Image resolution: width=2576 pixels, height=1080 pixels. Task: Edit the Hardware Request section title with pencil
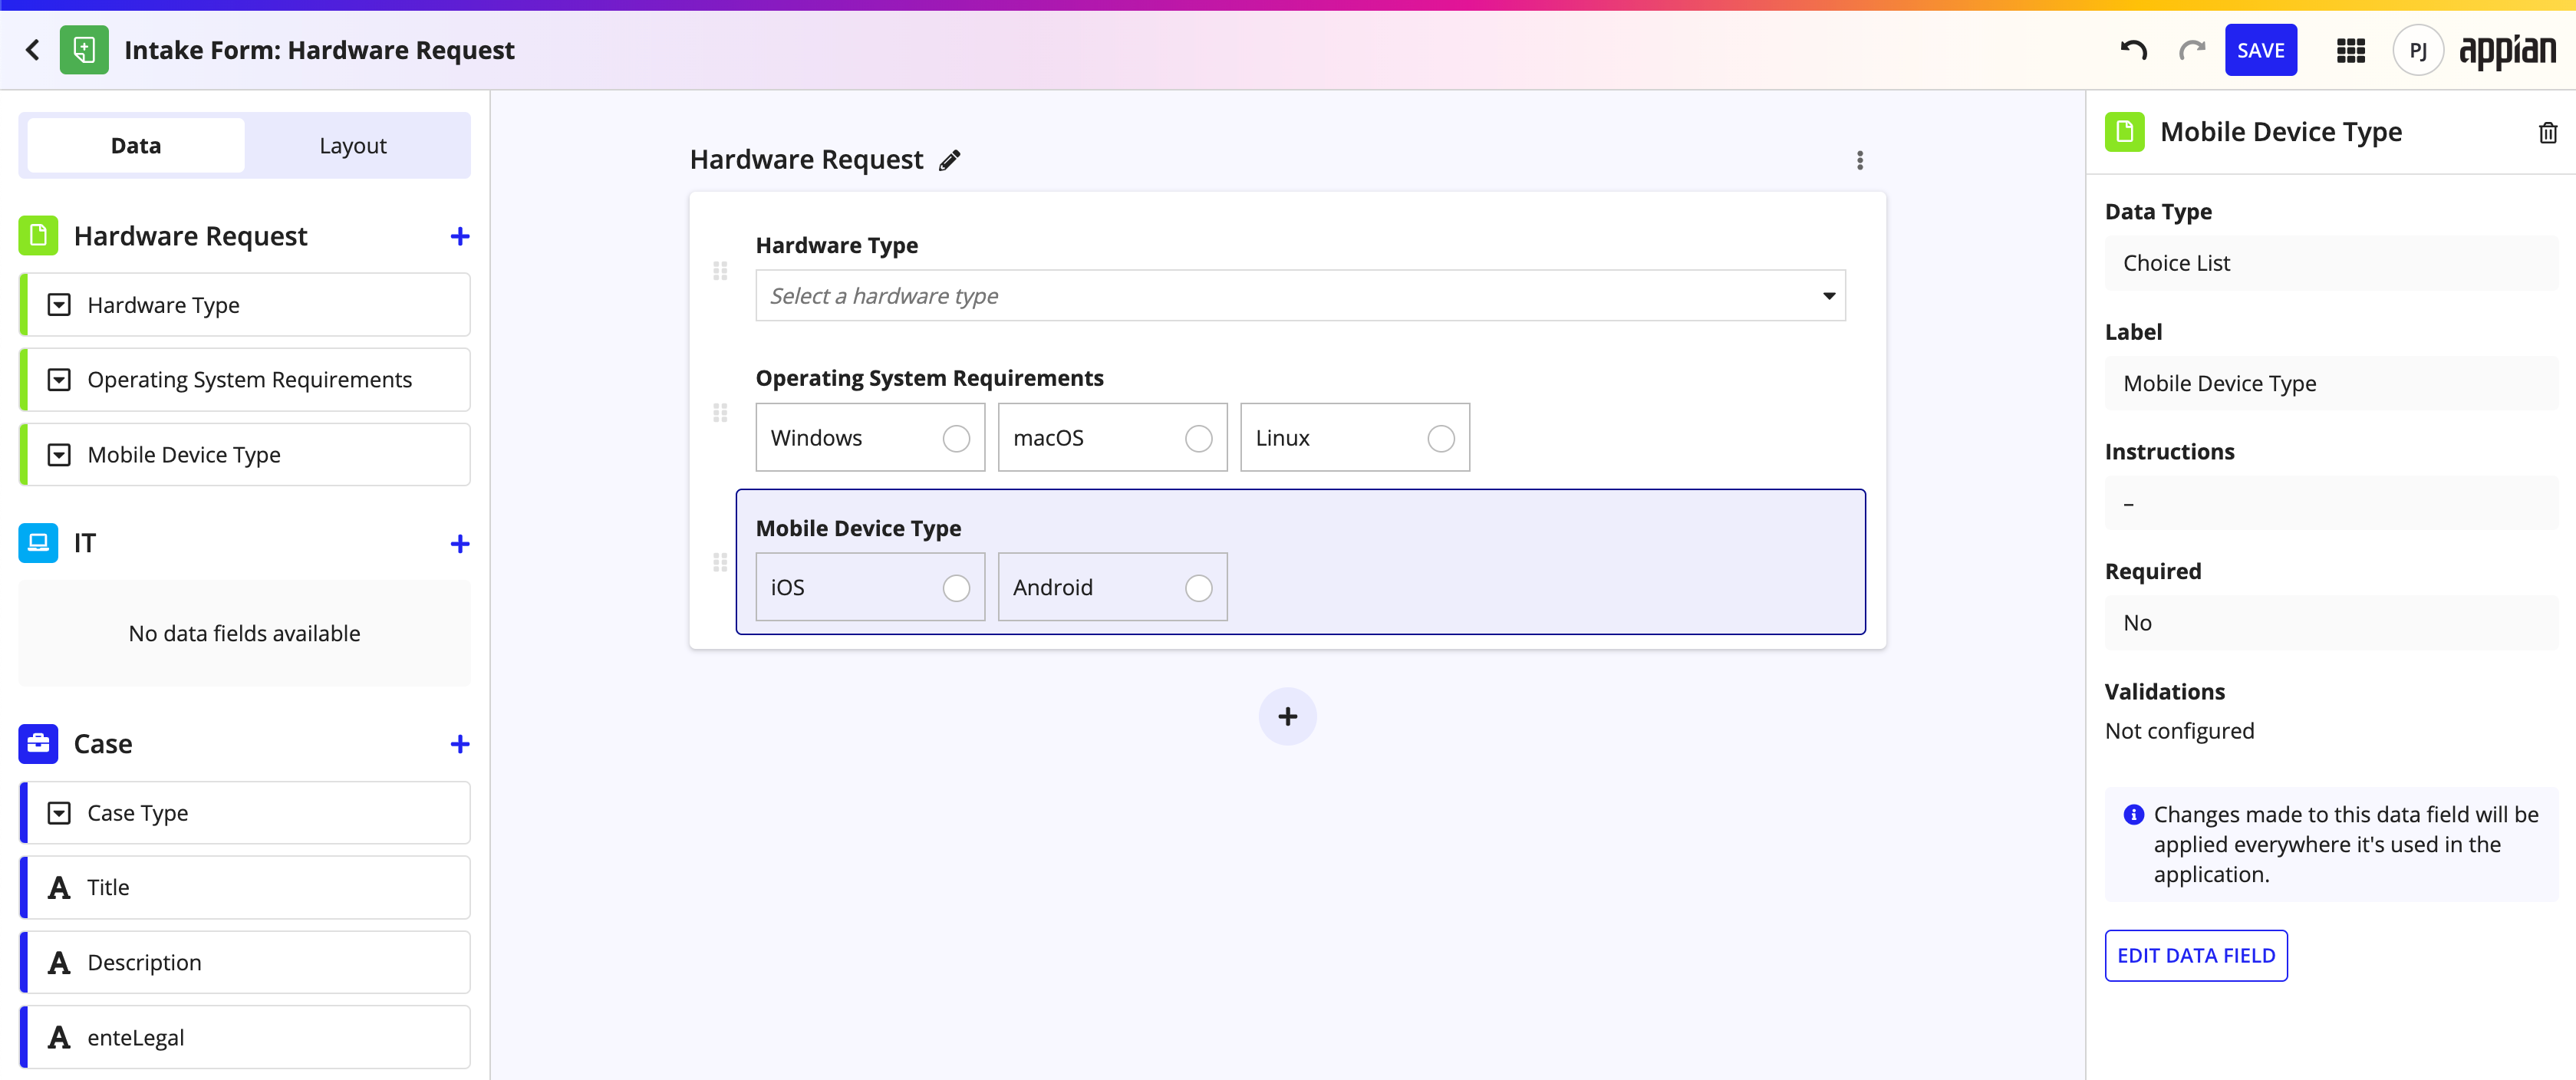point(950,160)
